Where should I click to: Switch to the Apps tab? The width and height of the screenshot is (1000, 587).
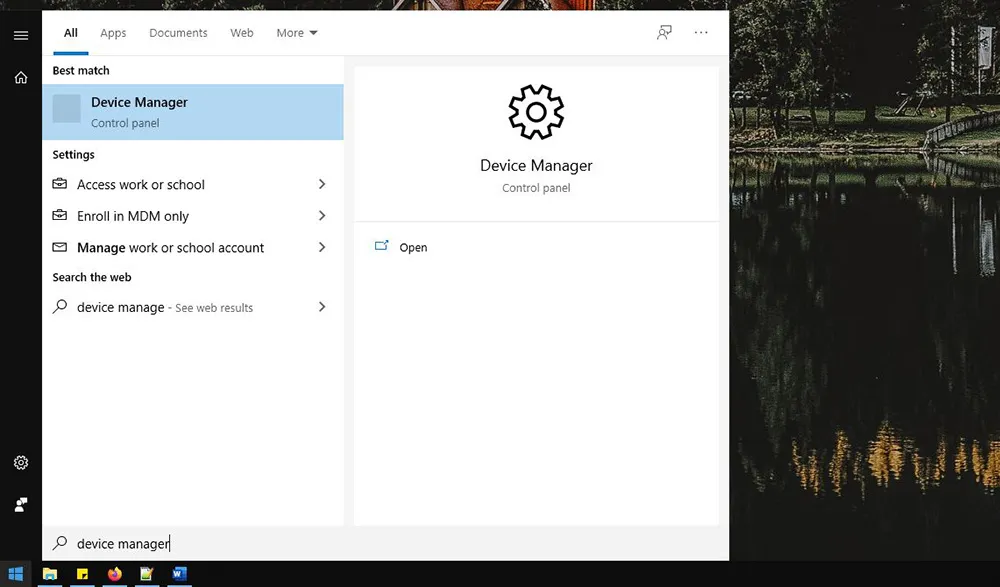(113, 33)
